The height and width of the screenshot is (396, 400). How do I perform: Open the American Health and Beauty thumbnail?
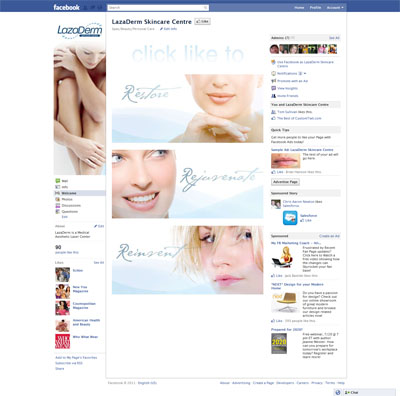tap(62, 325)
